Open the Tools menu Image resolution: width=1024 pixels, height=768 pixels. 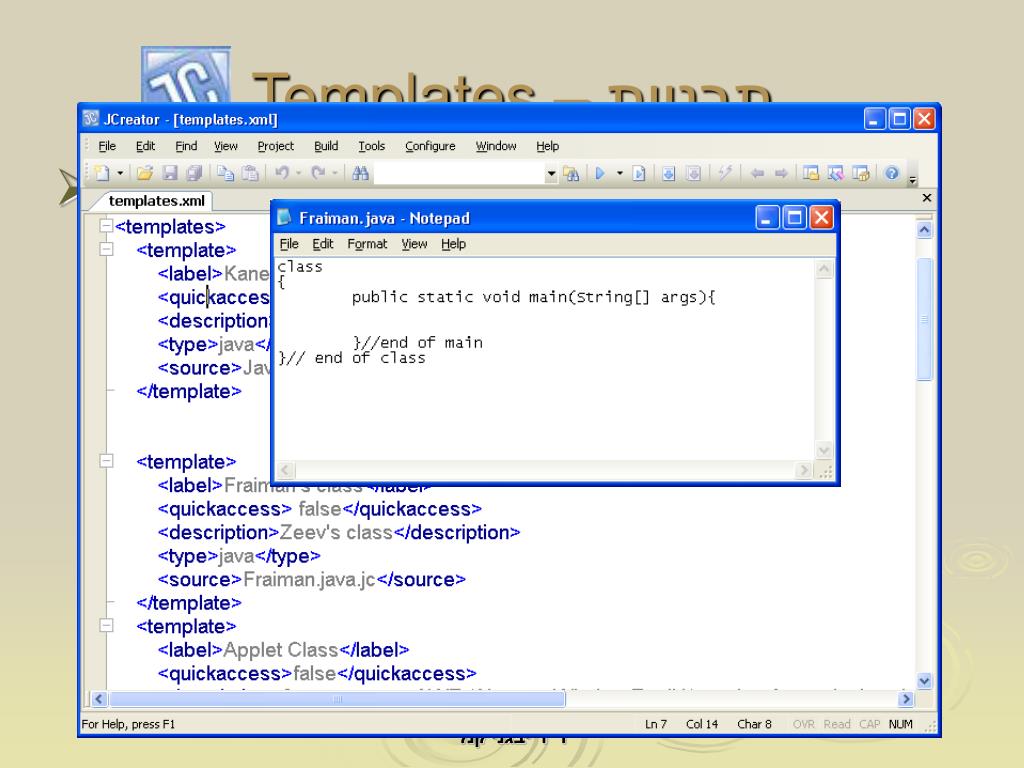point(372,146)
